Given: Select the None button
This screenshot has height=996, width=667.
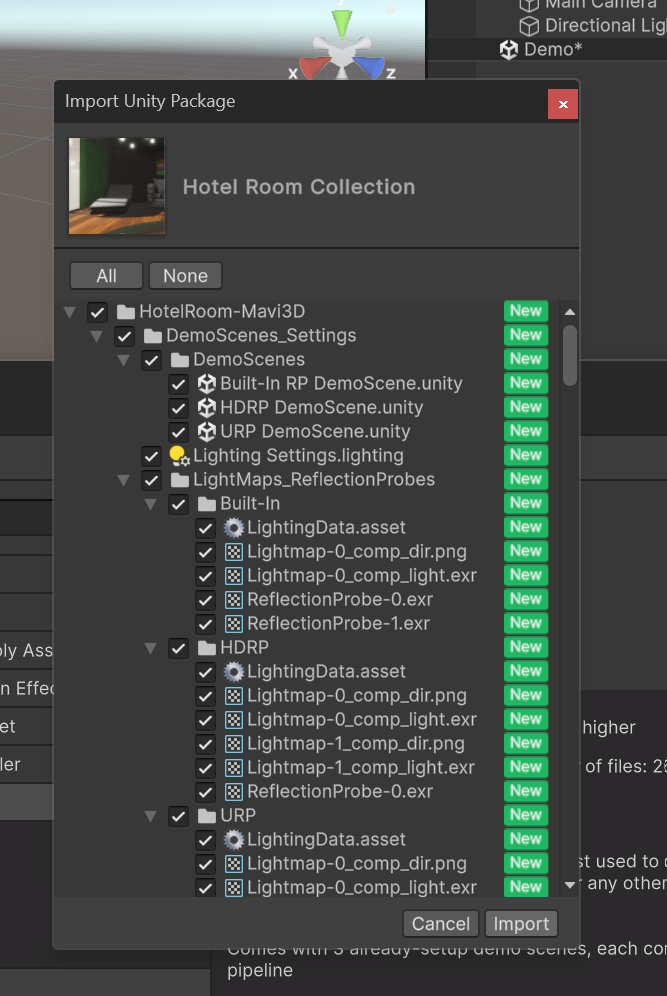Looking at the screenshot, I should (x=185, y=276).
